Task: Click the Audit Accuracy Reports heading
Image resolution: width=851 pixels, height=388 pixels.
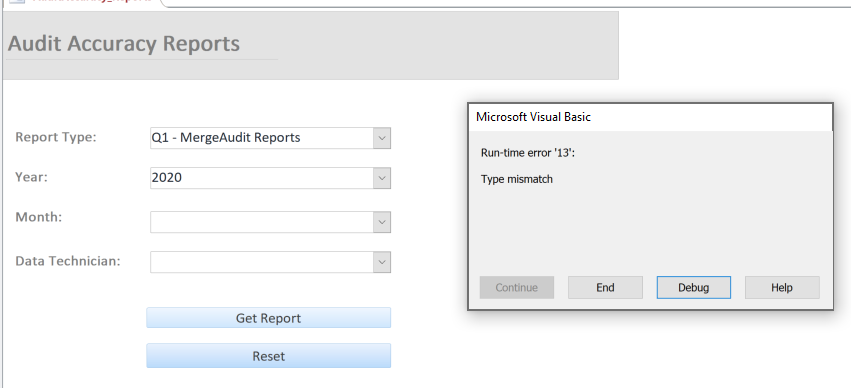Action: coord(124,43)
